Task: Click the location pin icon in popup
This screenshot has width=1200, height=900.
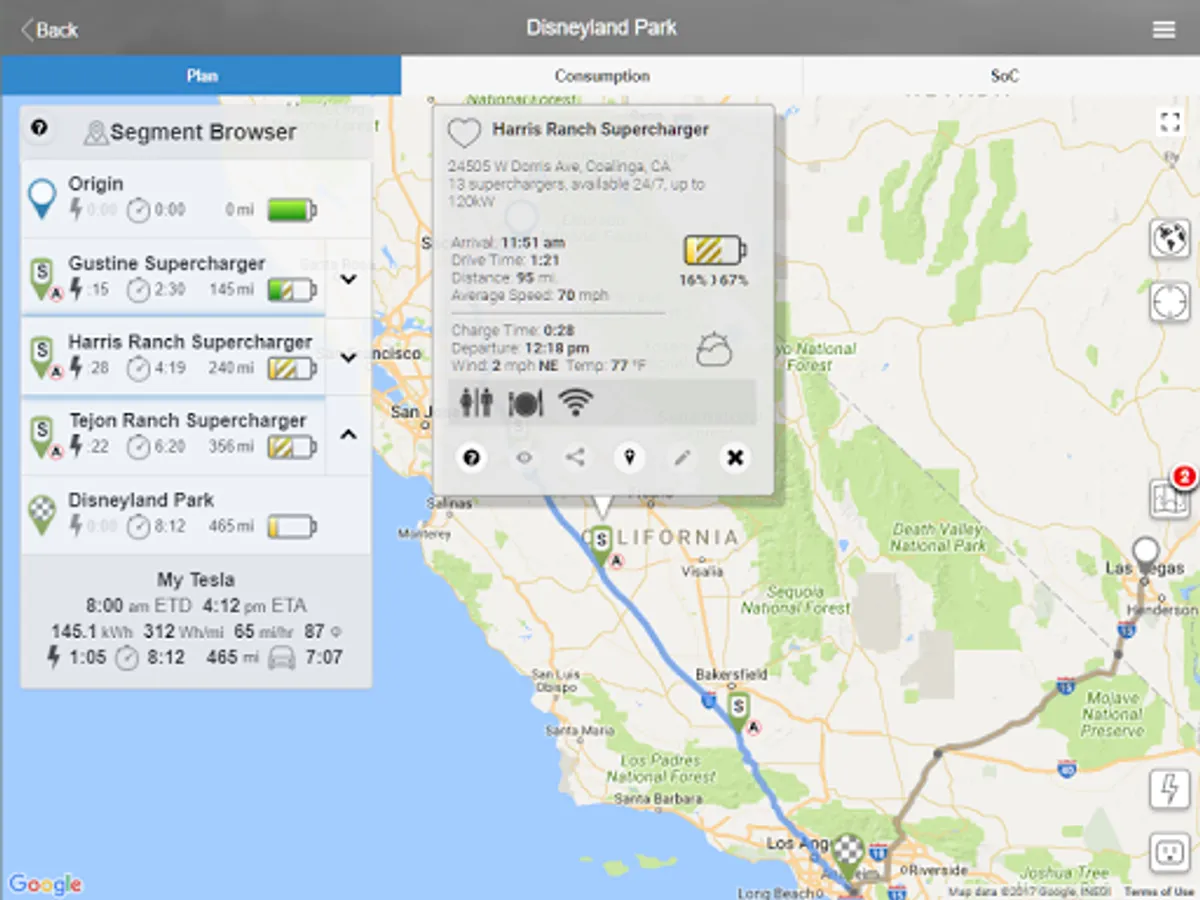Action: 629,458
